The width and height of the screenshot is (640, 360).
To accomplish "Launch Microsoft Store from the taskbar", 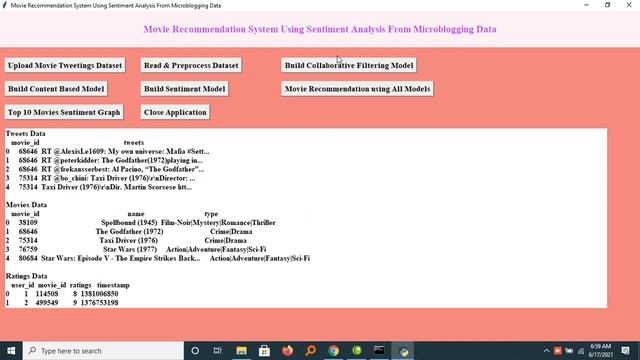I will pos(264,351).
